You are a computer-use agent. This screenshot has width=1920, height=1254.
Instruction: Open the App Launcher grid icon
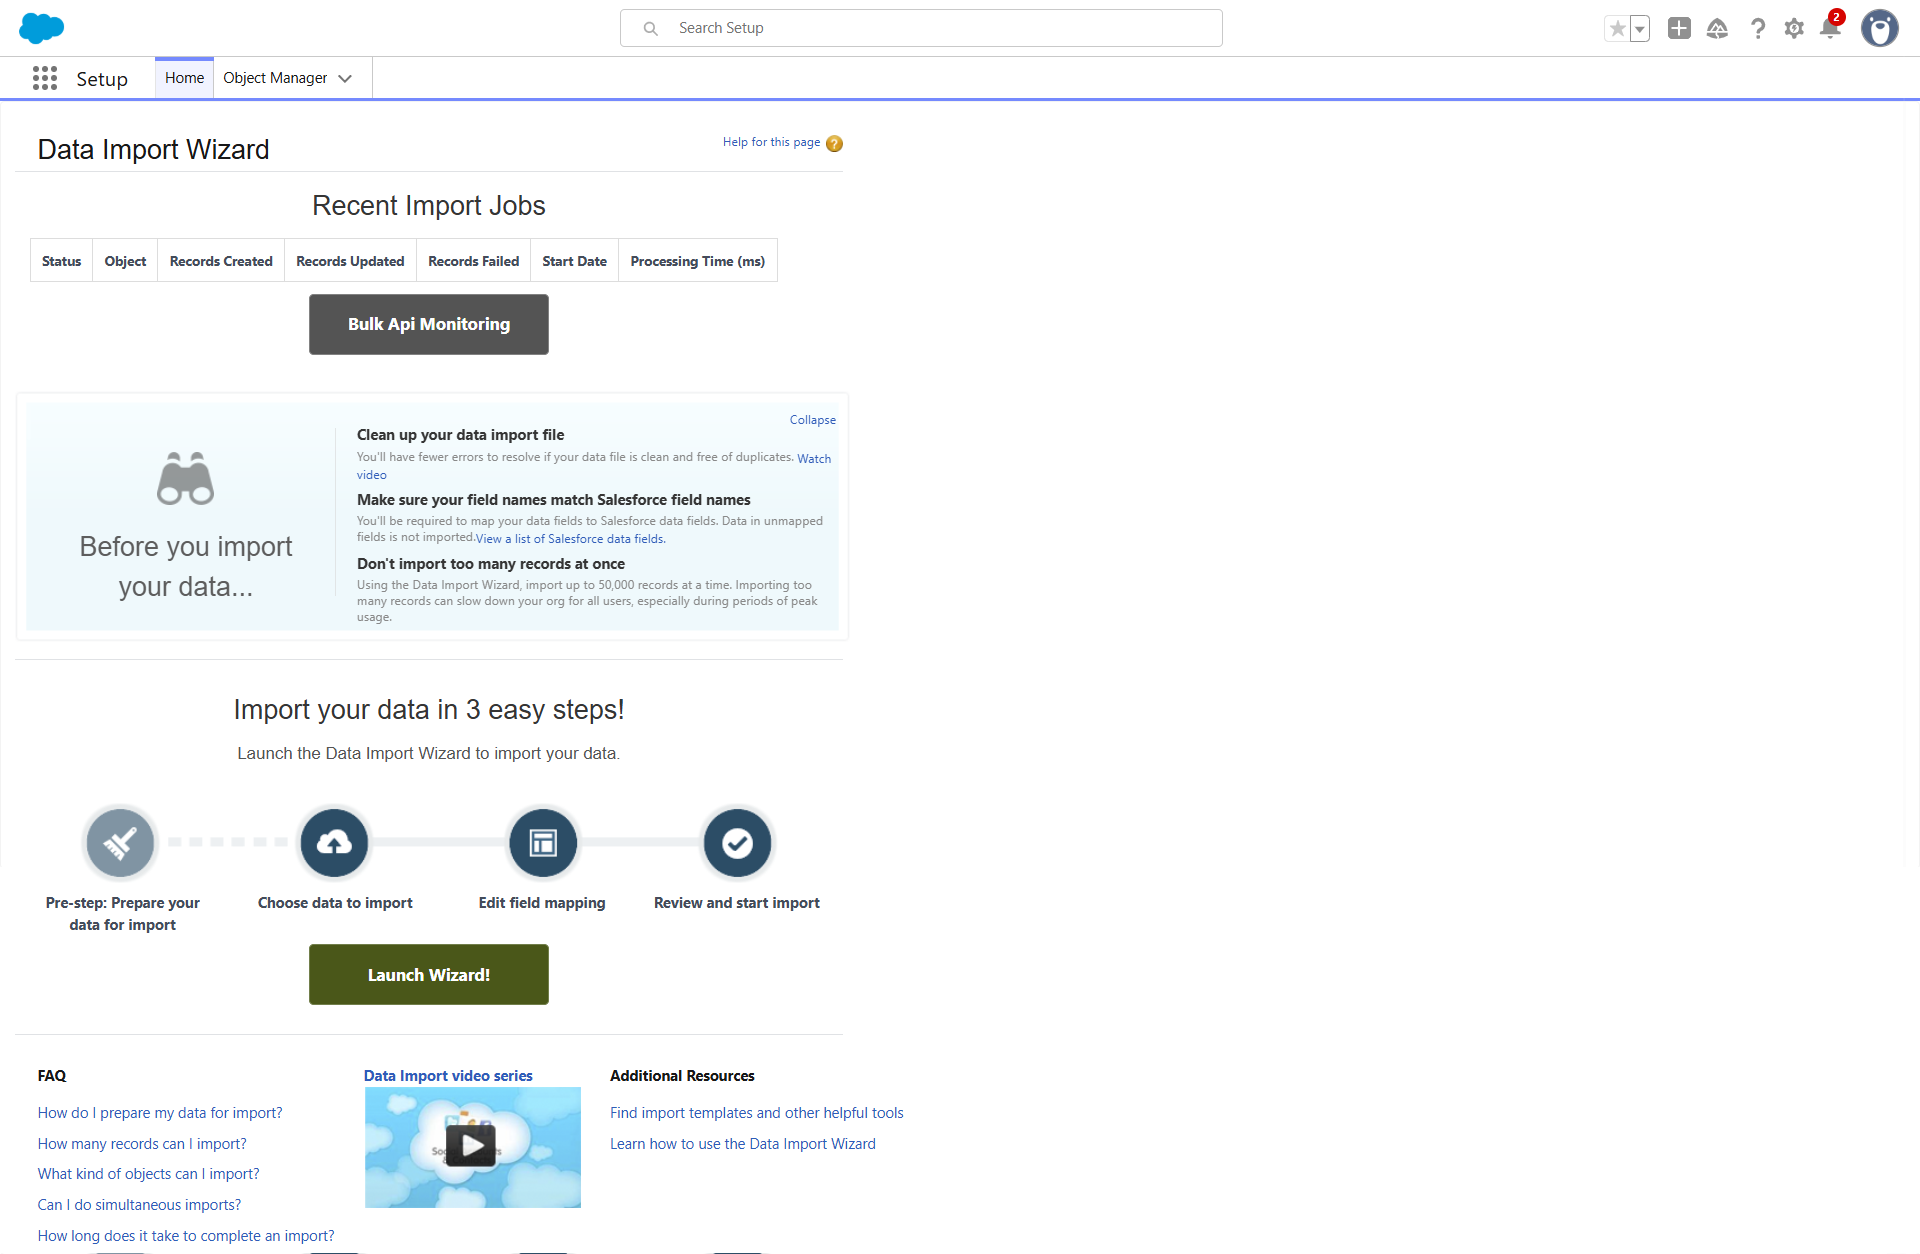pos(45,78)
